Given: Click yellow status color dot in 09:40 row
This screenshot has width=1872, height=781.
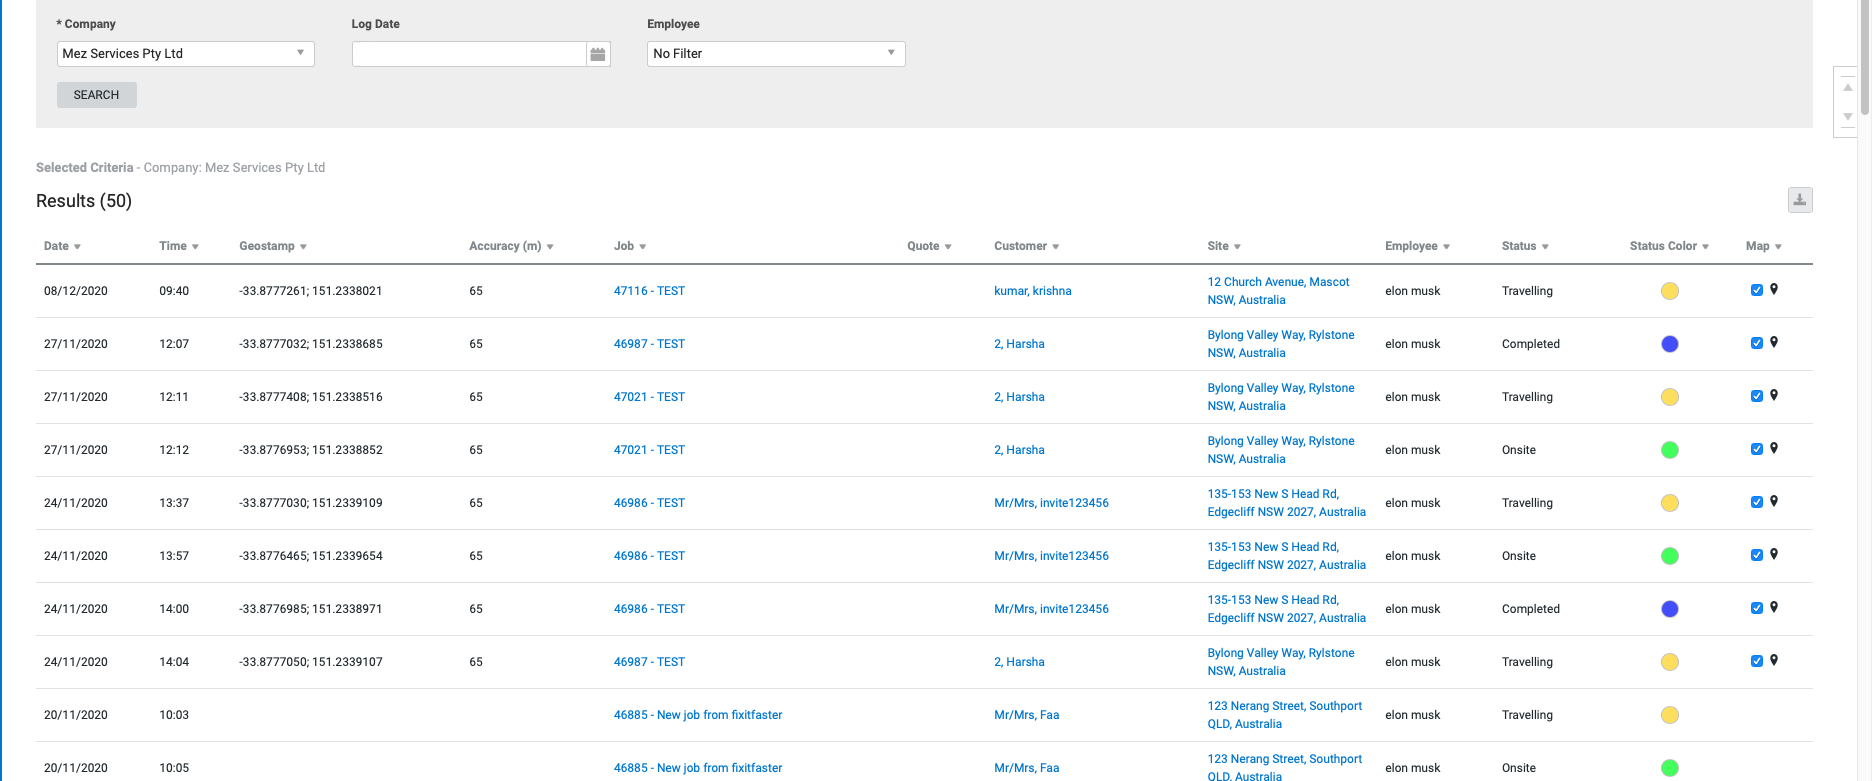Looking at the screenshot, I should [x=1669, y=291].
